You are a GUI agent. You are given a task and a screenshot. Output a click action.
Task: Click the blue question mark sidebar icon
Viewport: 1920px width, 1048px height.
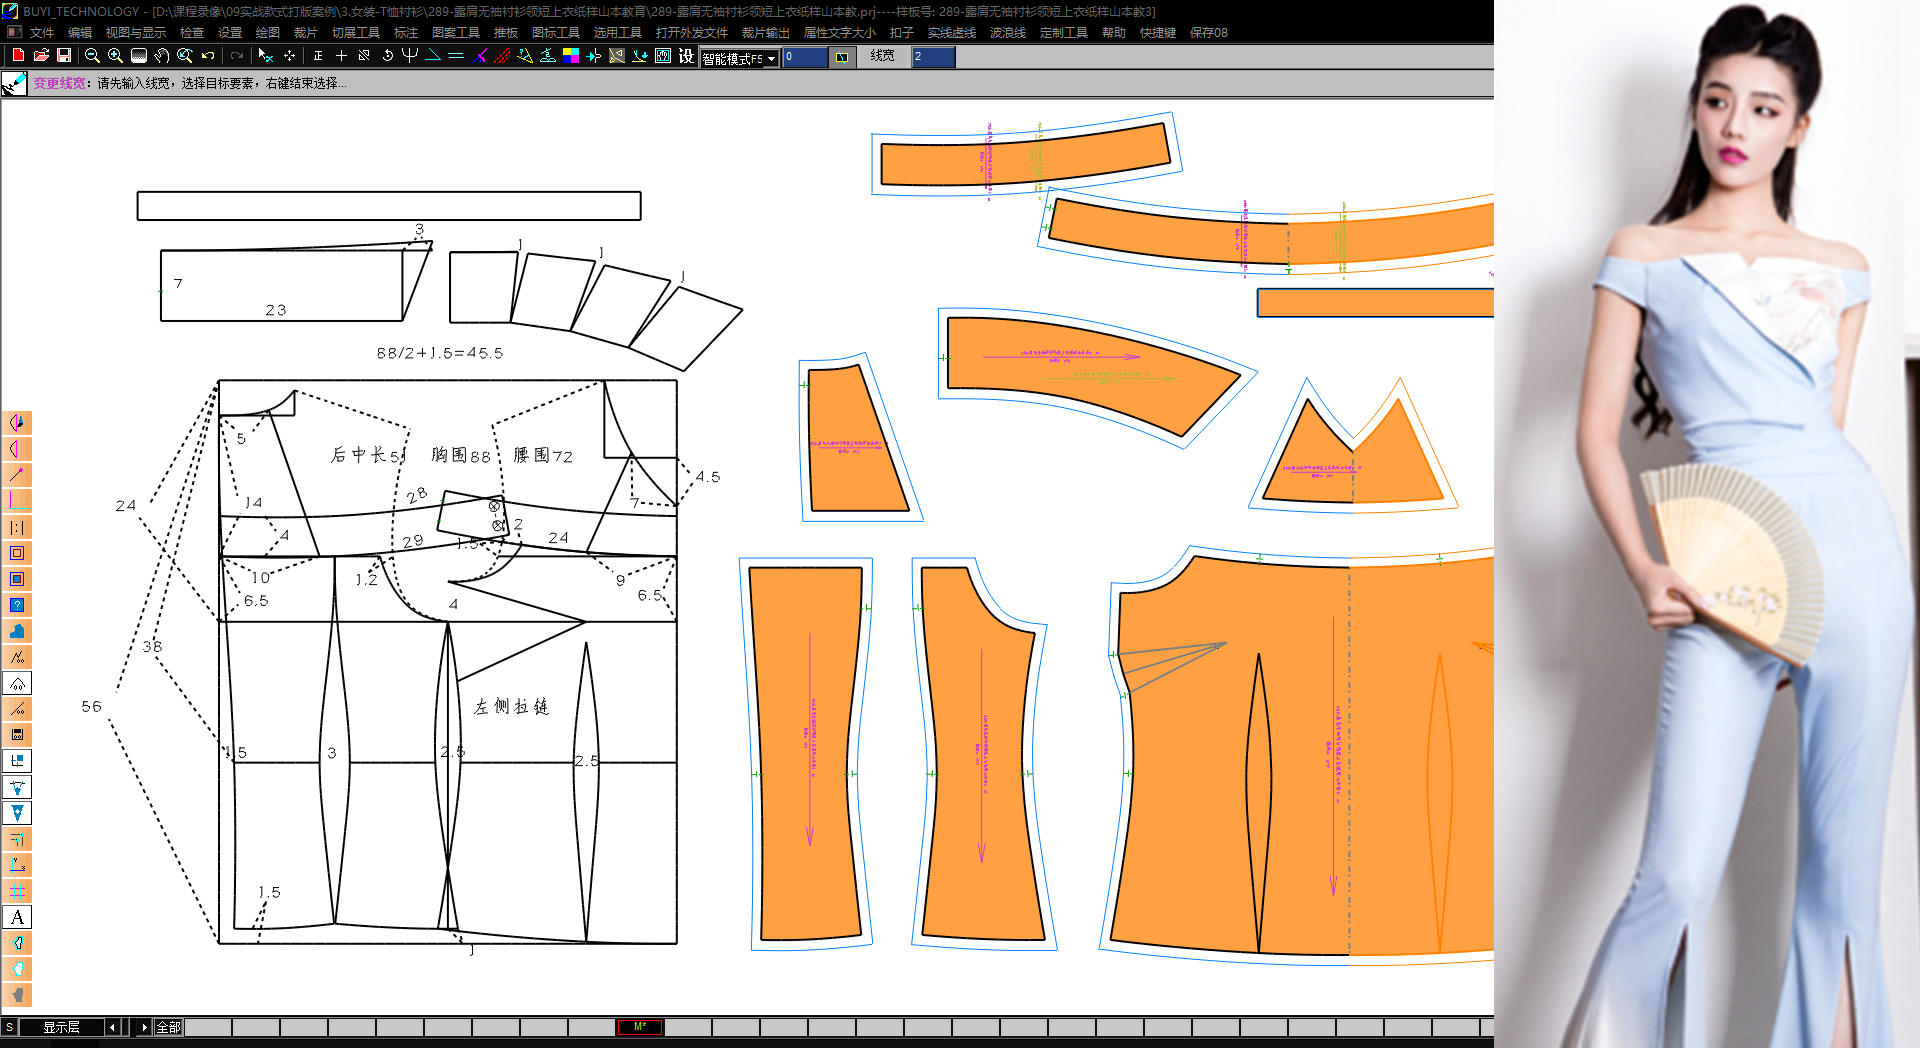pyautogui.click(x=17, y=605)
